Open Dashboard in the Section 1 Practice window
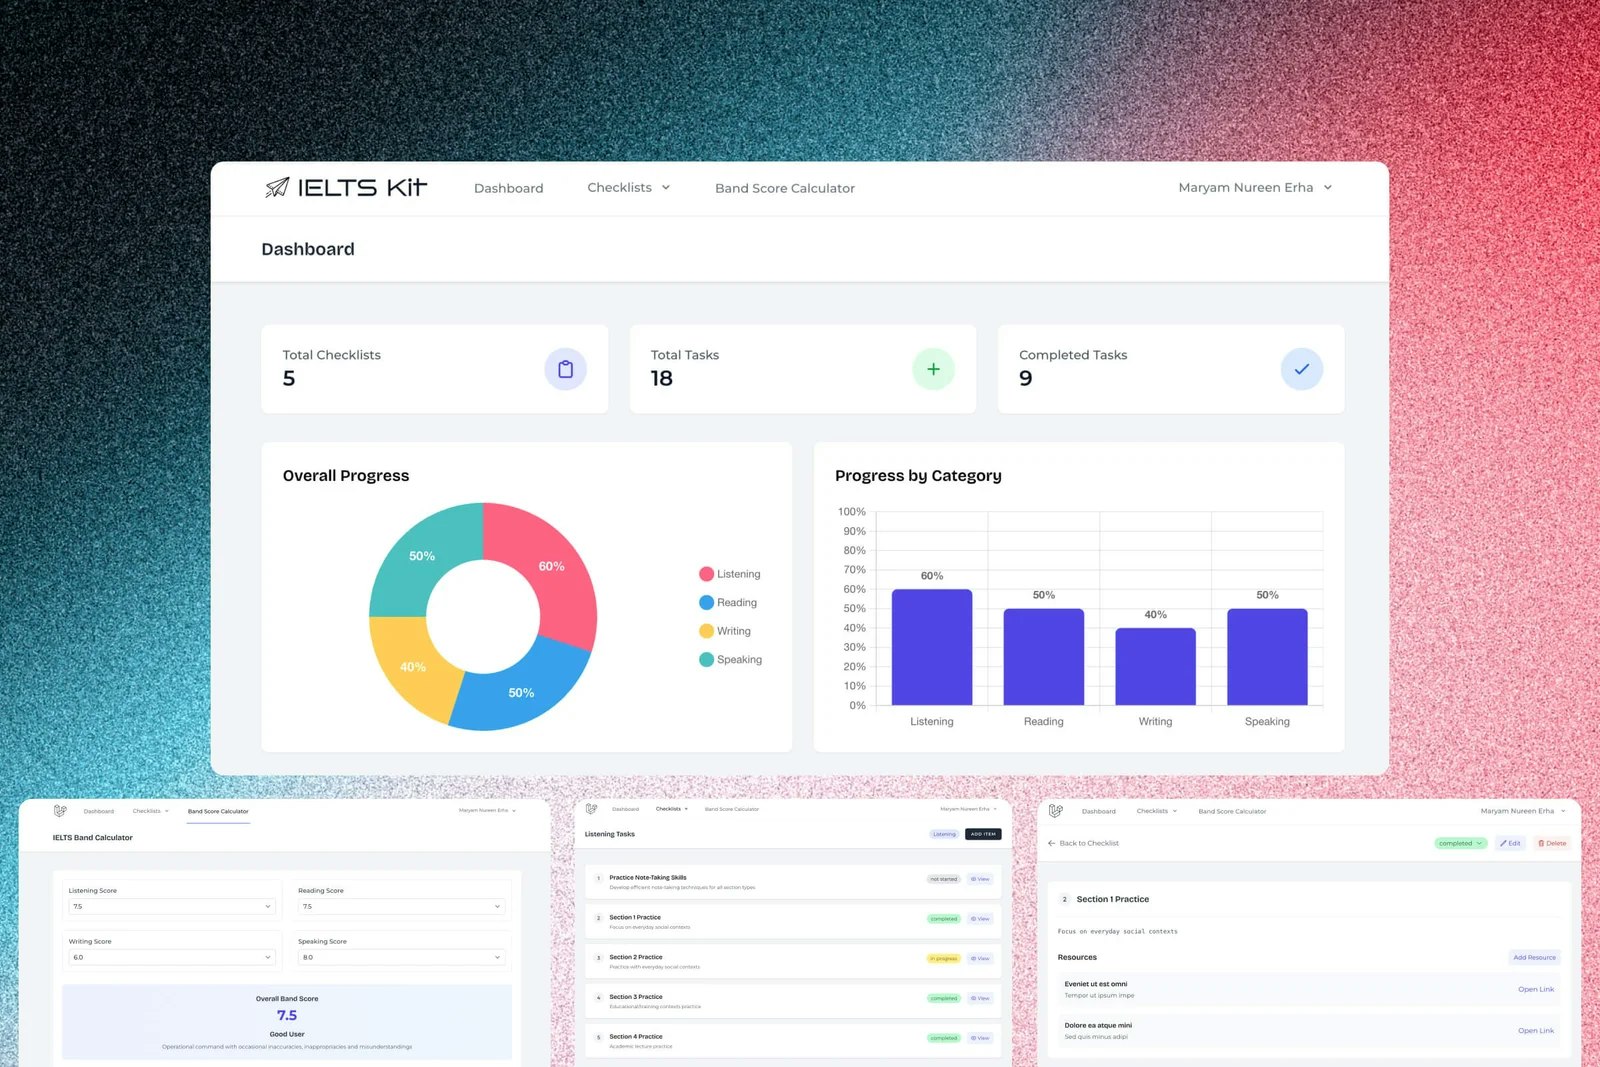The height and width of the screenshot is (1067, 1600). [x=1099, y=811]
